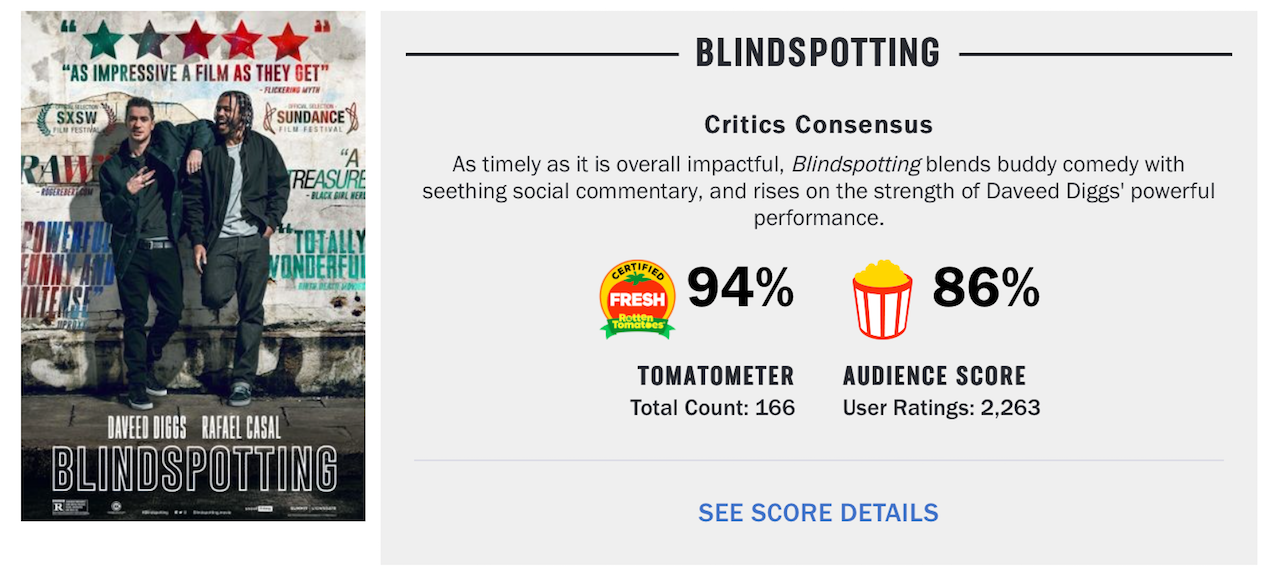Click the five-star rating row on poster
Viewport: 1280px width, 580px height.
tap(195, 40)
